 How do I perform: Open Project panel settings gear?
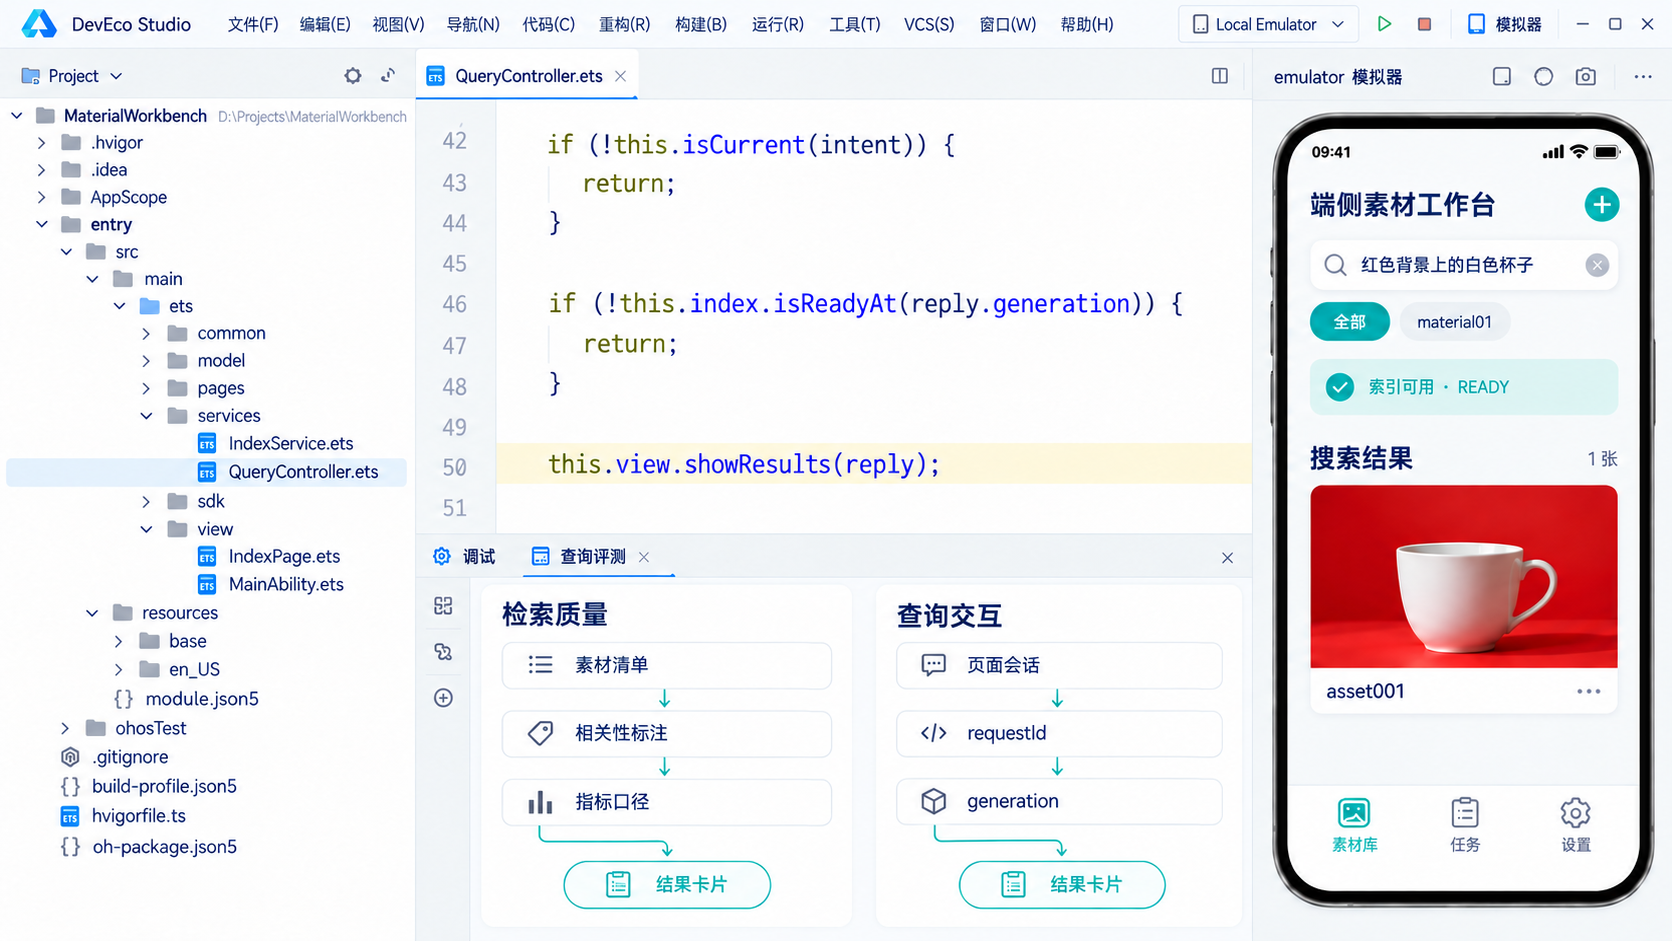(x=353, y=76)
